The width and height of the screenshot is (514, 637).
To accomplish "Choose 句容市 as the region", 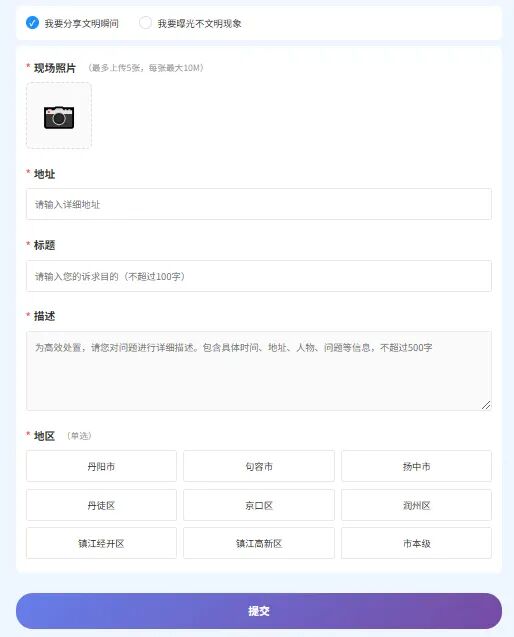I will point(259,466).
